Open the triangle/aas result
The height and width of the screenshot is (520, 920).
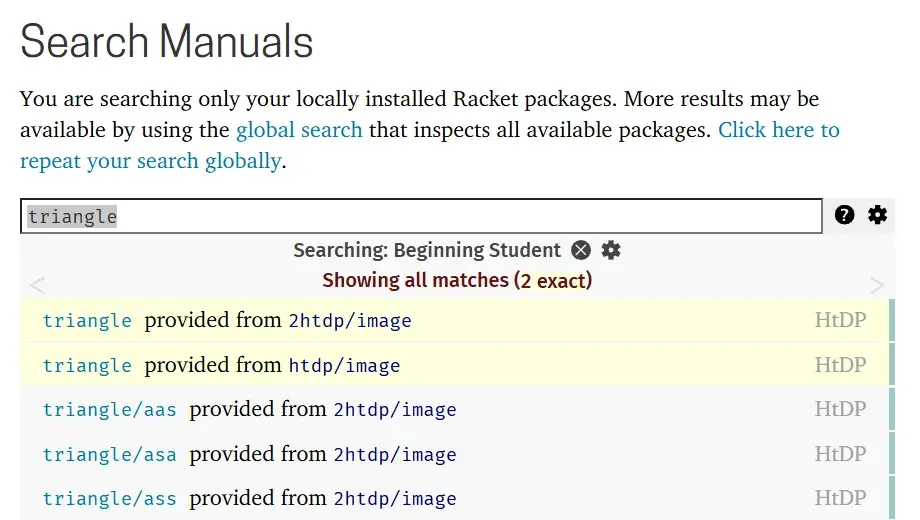[x=109, y=410]
